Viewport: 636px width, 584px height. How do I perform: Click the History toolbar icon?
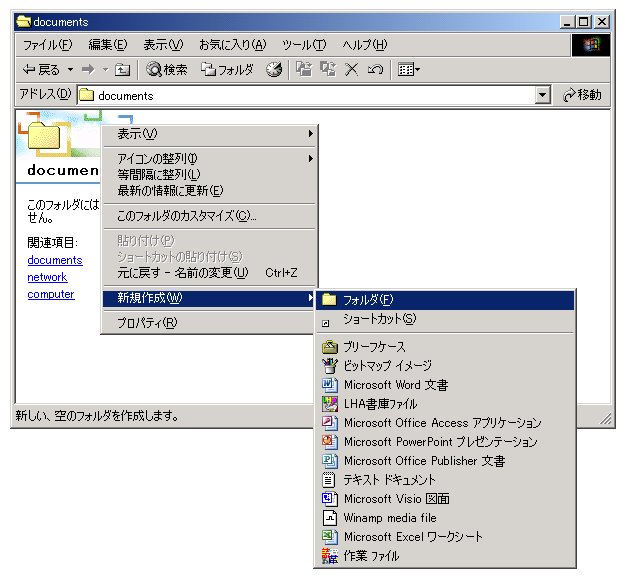pyautogui.click(x=274, y=69)
